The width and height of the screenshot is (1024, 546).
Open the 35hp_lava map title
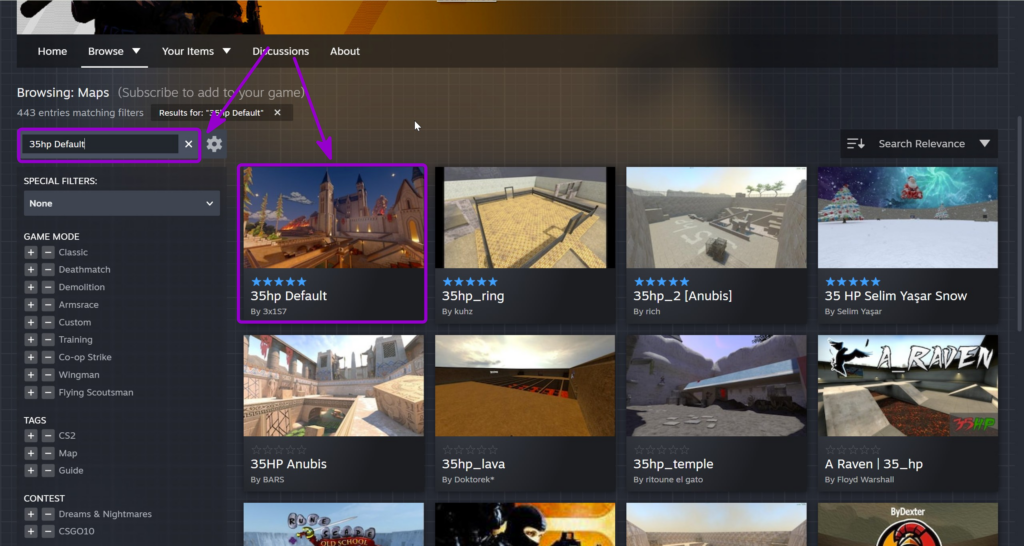coord(473,464)
